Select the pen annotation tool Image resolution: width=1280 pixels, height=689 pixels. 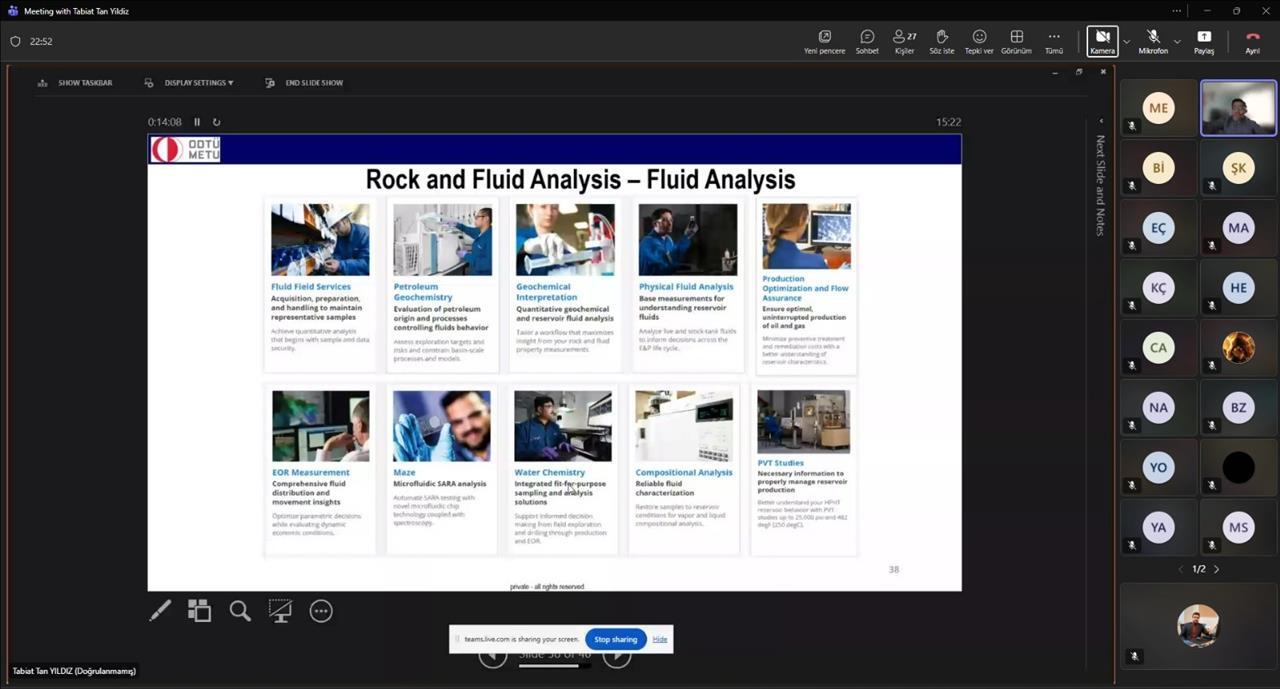point(160,611)
